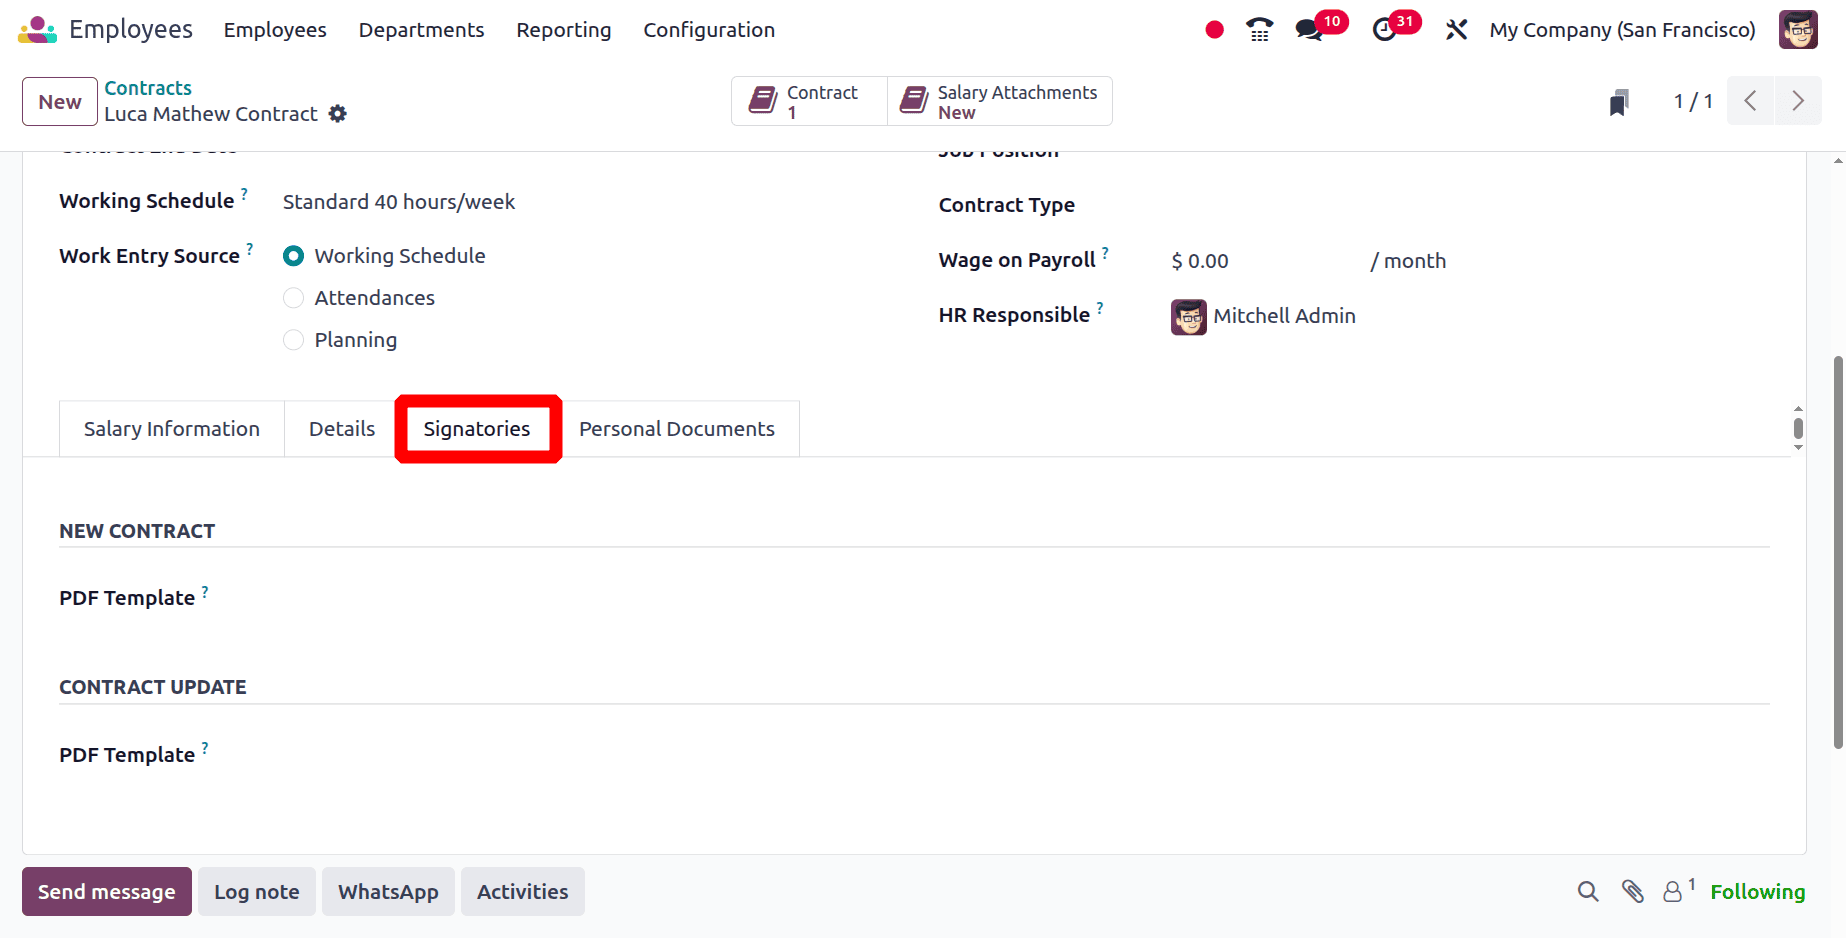
Task: Open the contract actions gear icon
Action: coord(338,114)
